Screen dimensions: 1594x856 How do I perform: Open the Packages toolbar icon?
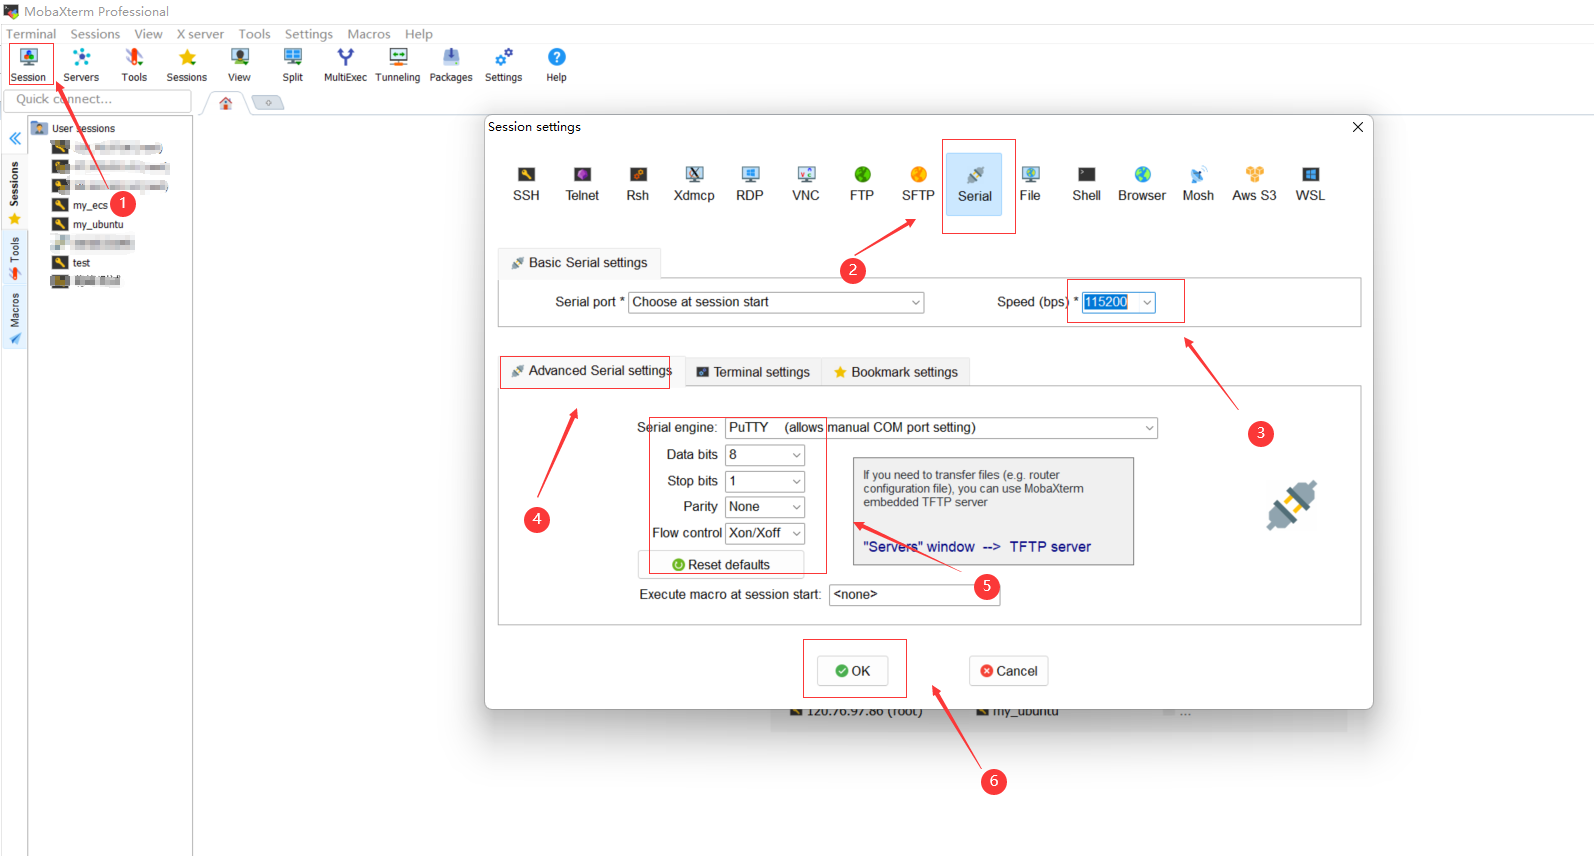point(451,65)
